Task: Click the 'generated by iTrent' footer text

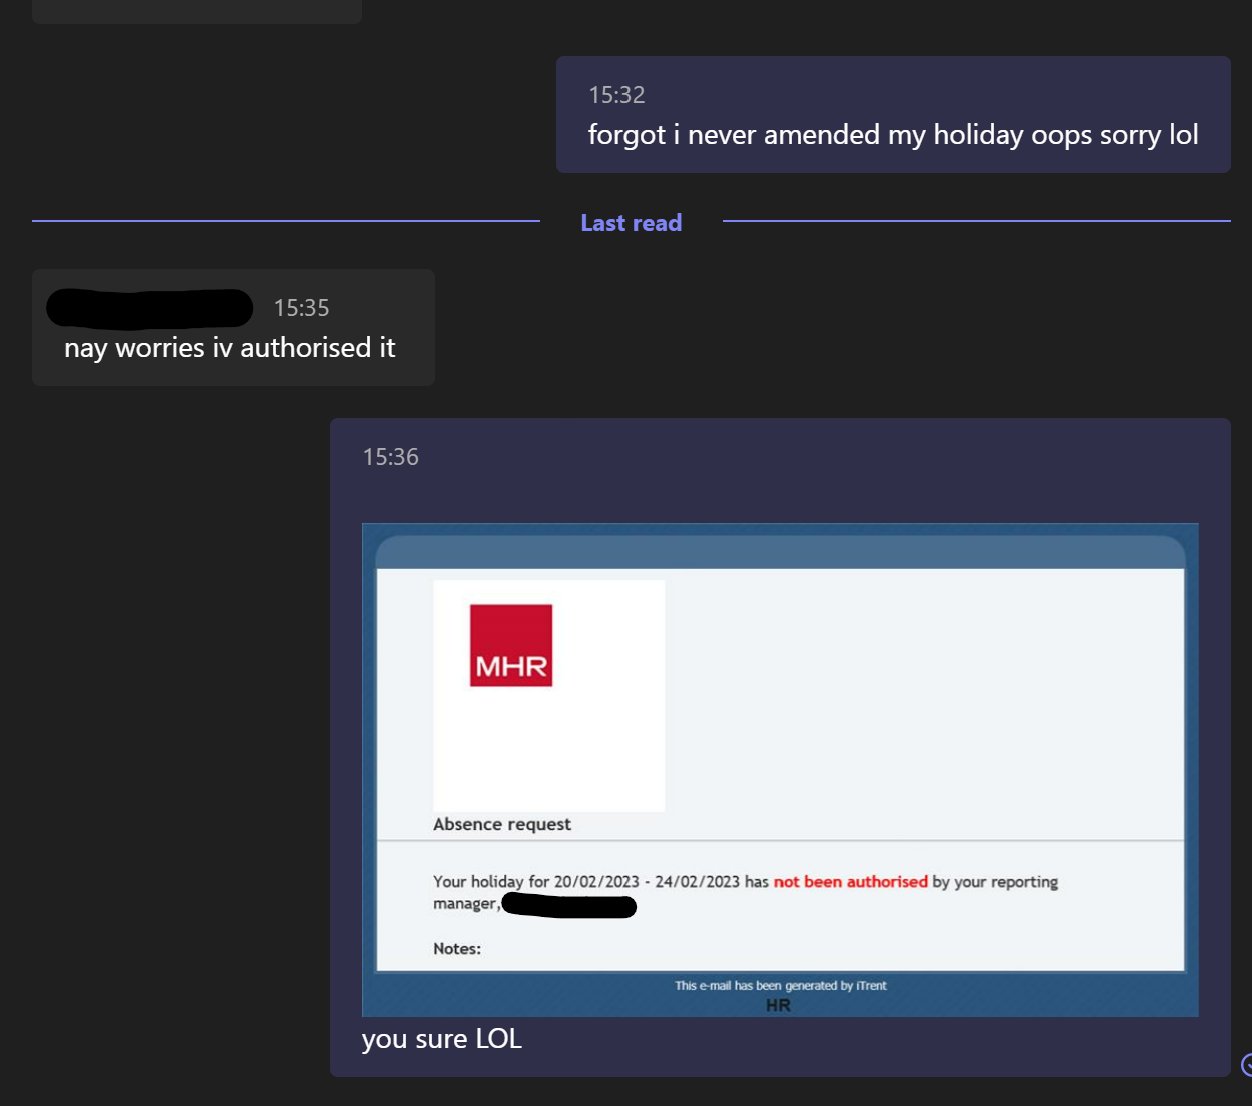Action: [780, 985]
